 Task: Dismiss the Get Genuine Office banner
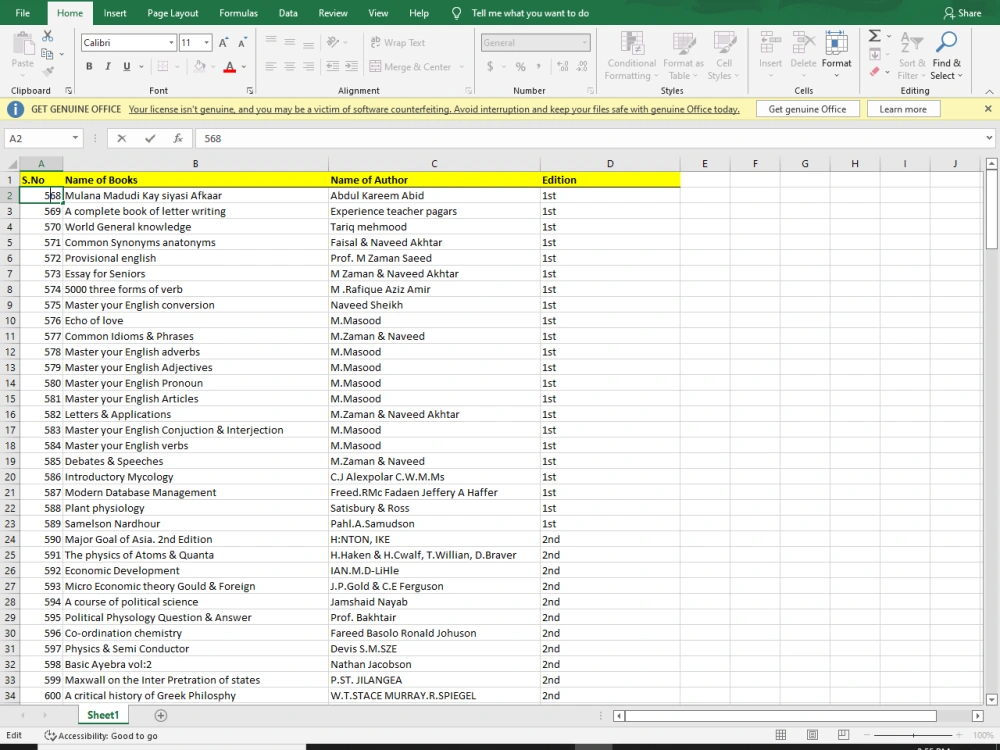(x=988, y=109)
